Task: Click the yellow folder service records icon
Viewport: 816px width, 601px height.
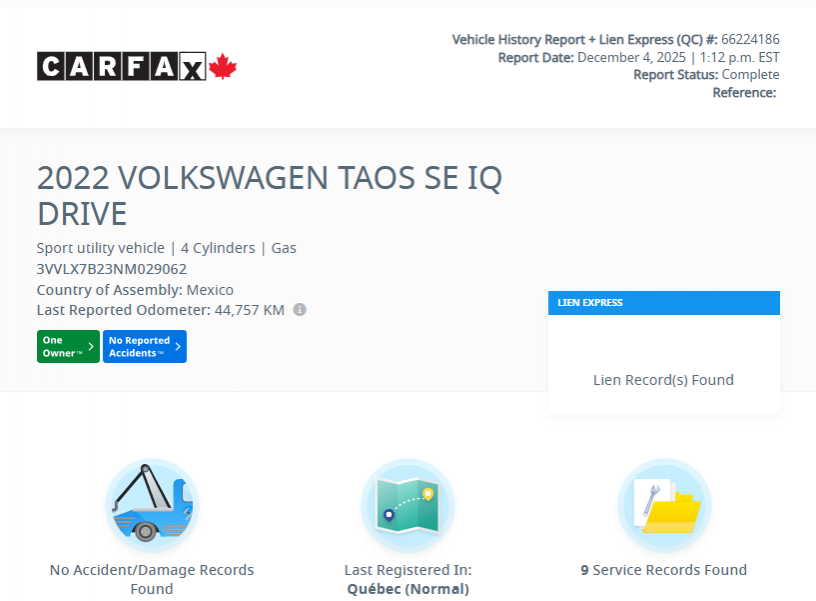Action: click(x=664, y=504)
